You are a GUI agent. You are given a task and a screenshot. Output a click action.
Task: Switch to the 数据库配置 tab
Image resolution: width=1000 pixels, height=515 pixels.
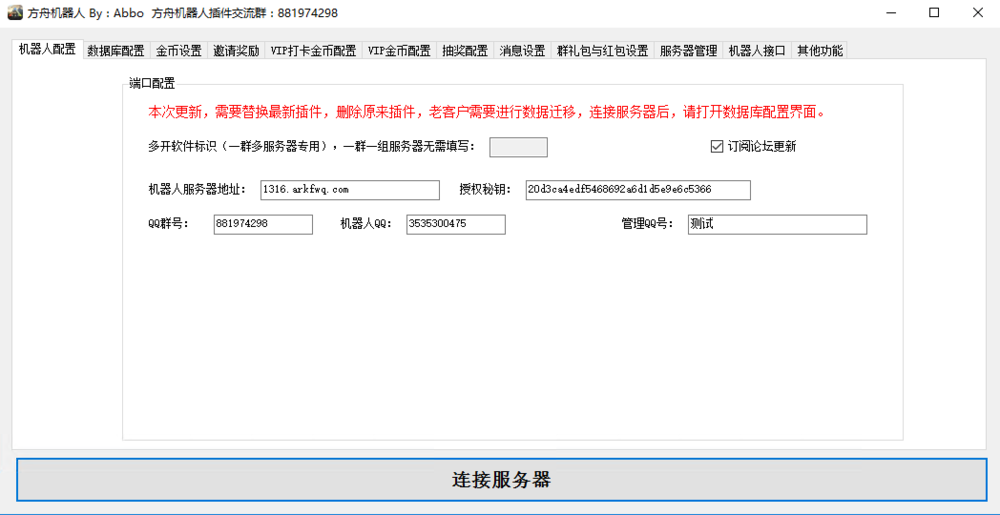click(115, 51)
